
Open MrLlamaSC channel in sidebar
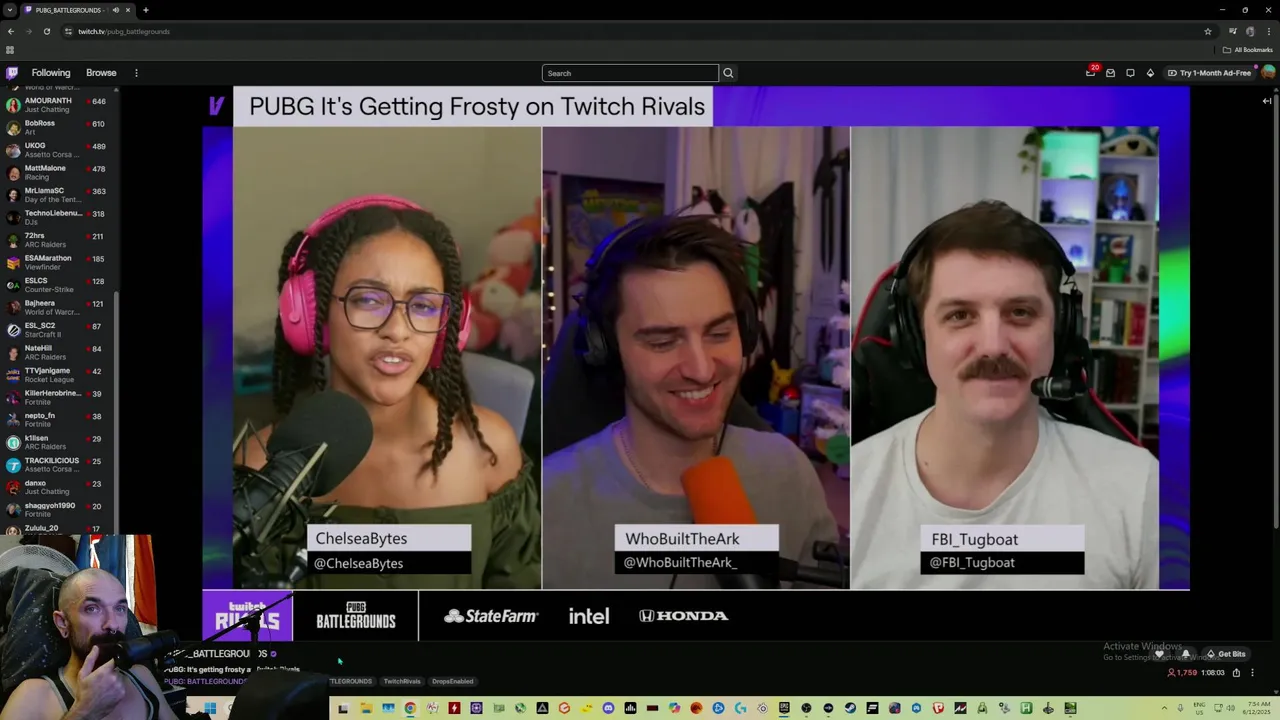(58, 195)
